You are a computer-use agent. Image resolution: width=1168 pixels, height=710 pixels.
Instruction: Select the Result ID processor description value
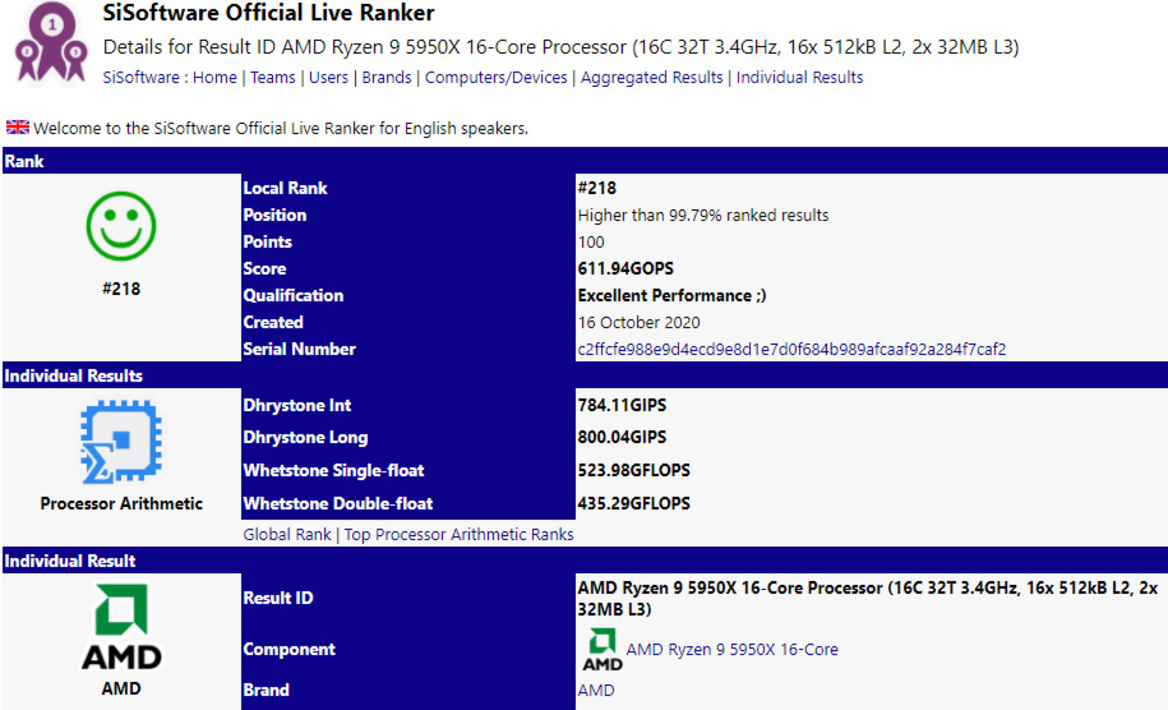(x=867, y=598)
